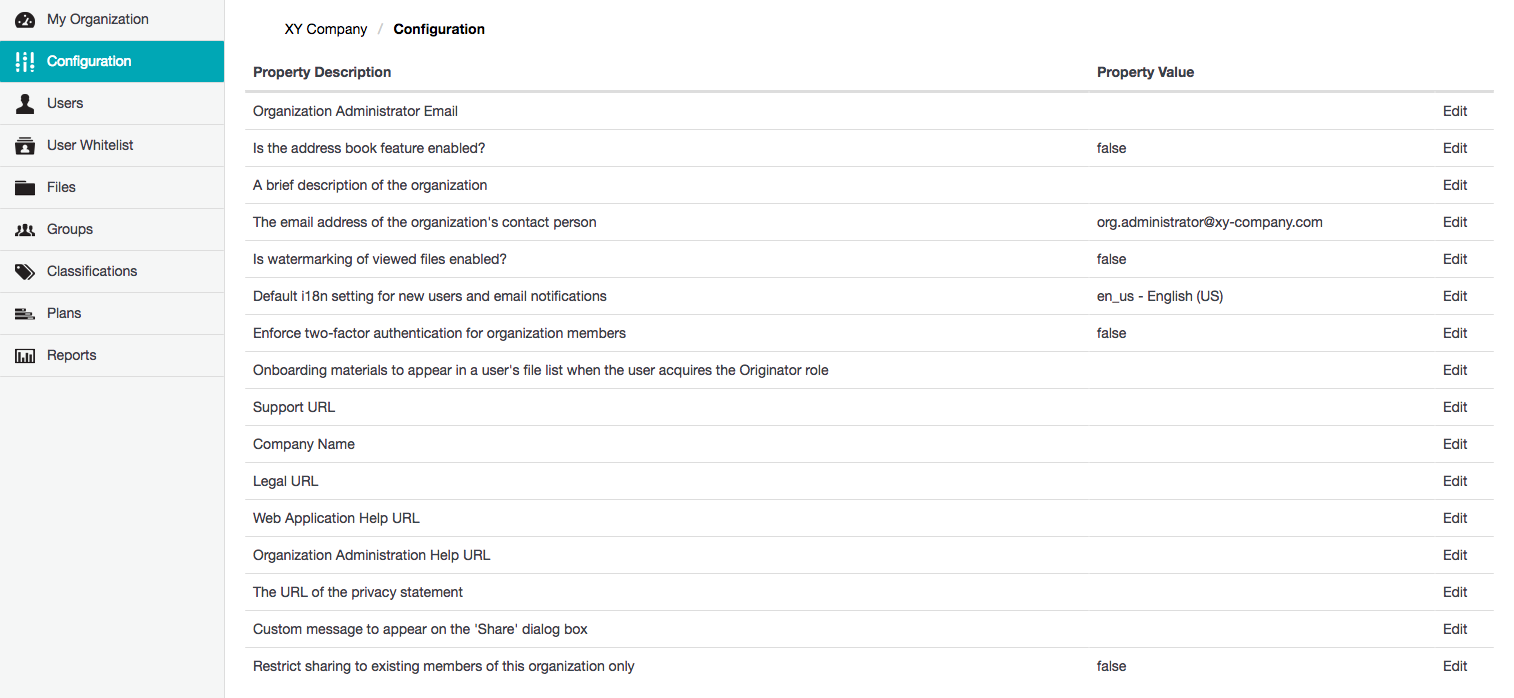The image size is (1514, 698).
Task: Edit the Support URL property
Action: coord(1455,407)
